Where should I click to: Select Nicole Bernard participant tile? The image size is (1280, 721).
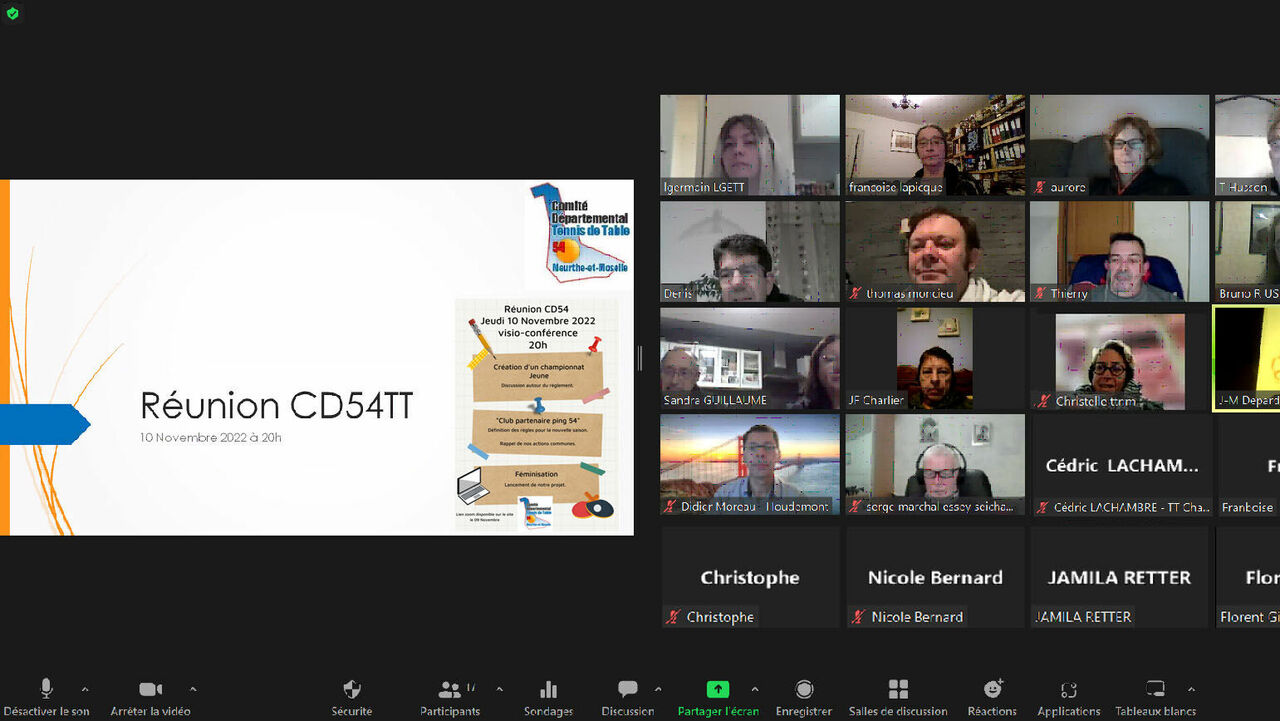pos(935,577)
